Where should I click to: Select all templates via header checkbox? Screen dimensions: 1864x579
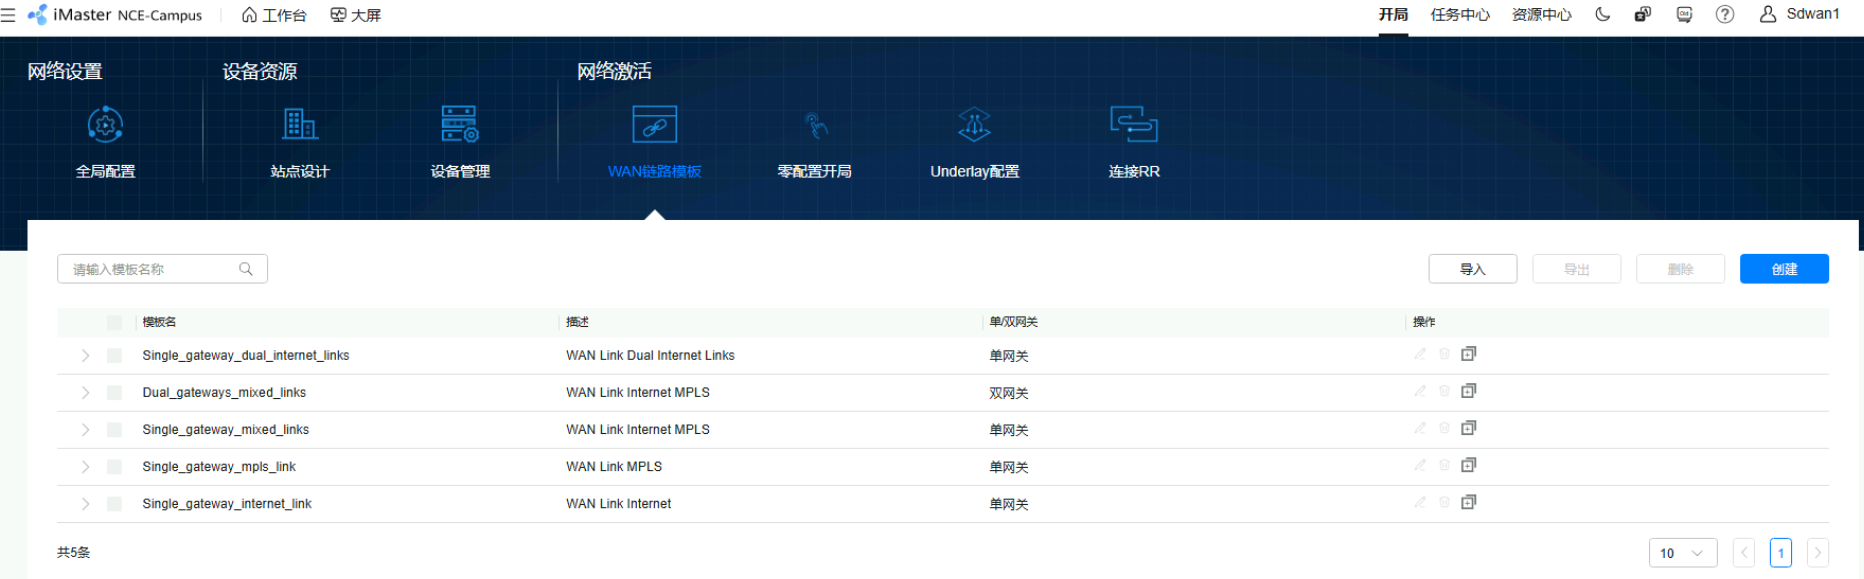click(114, 322)
